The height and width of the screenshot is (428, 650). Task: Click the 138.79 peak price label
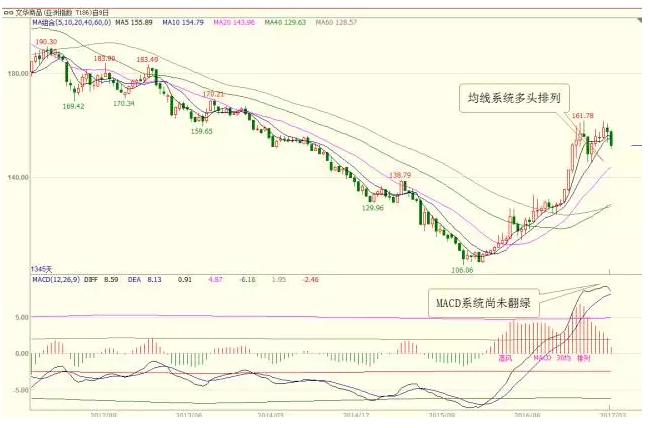(x=400, y=175)
